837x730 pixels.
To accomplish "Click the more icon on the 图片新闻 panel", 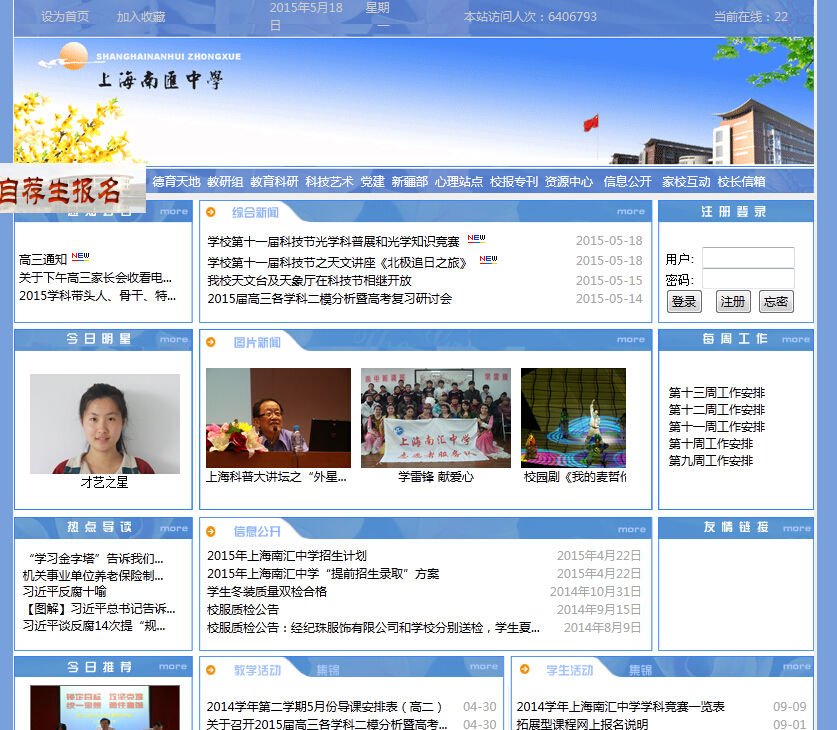I will click(630, 339).
